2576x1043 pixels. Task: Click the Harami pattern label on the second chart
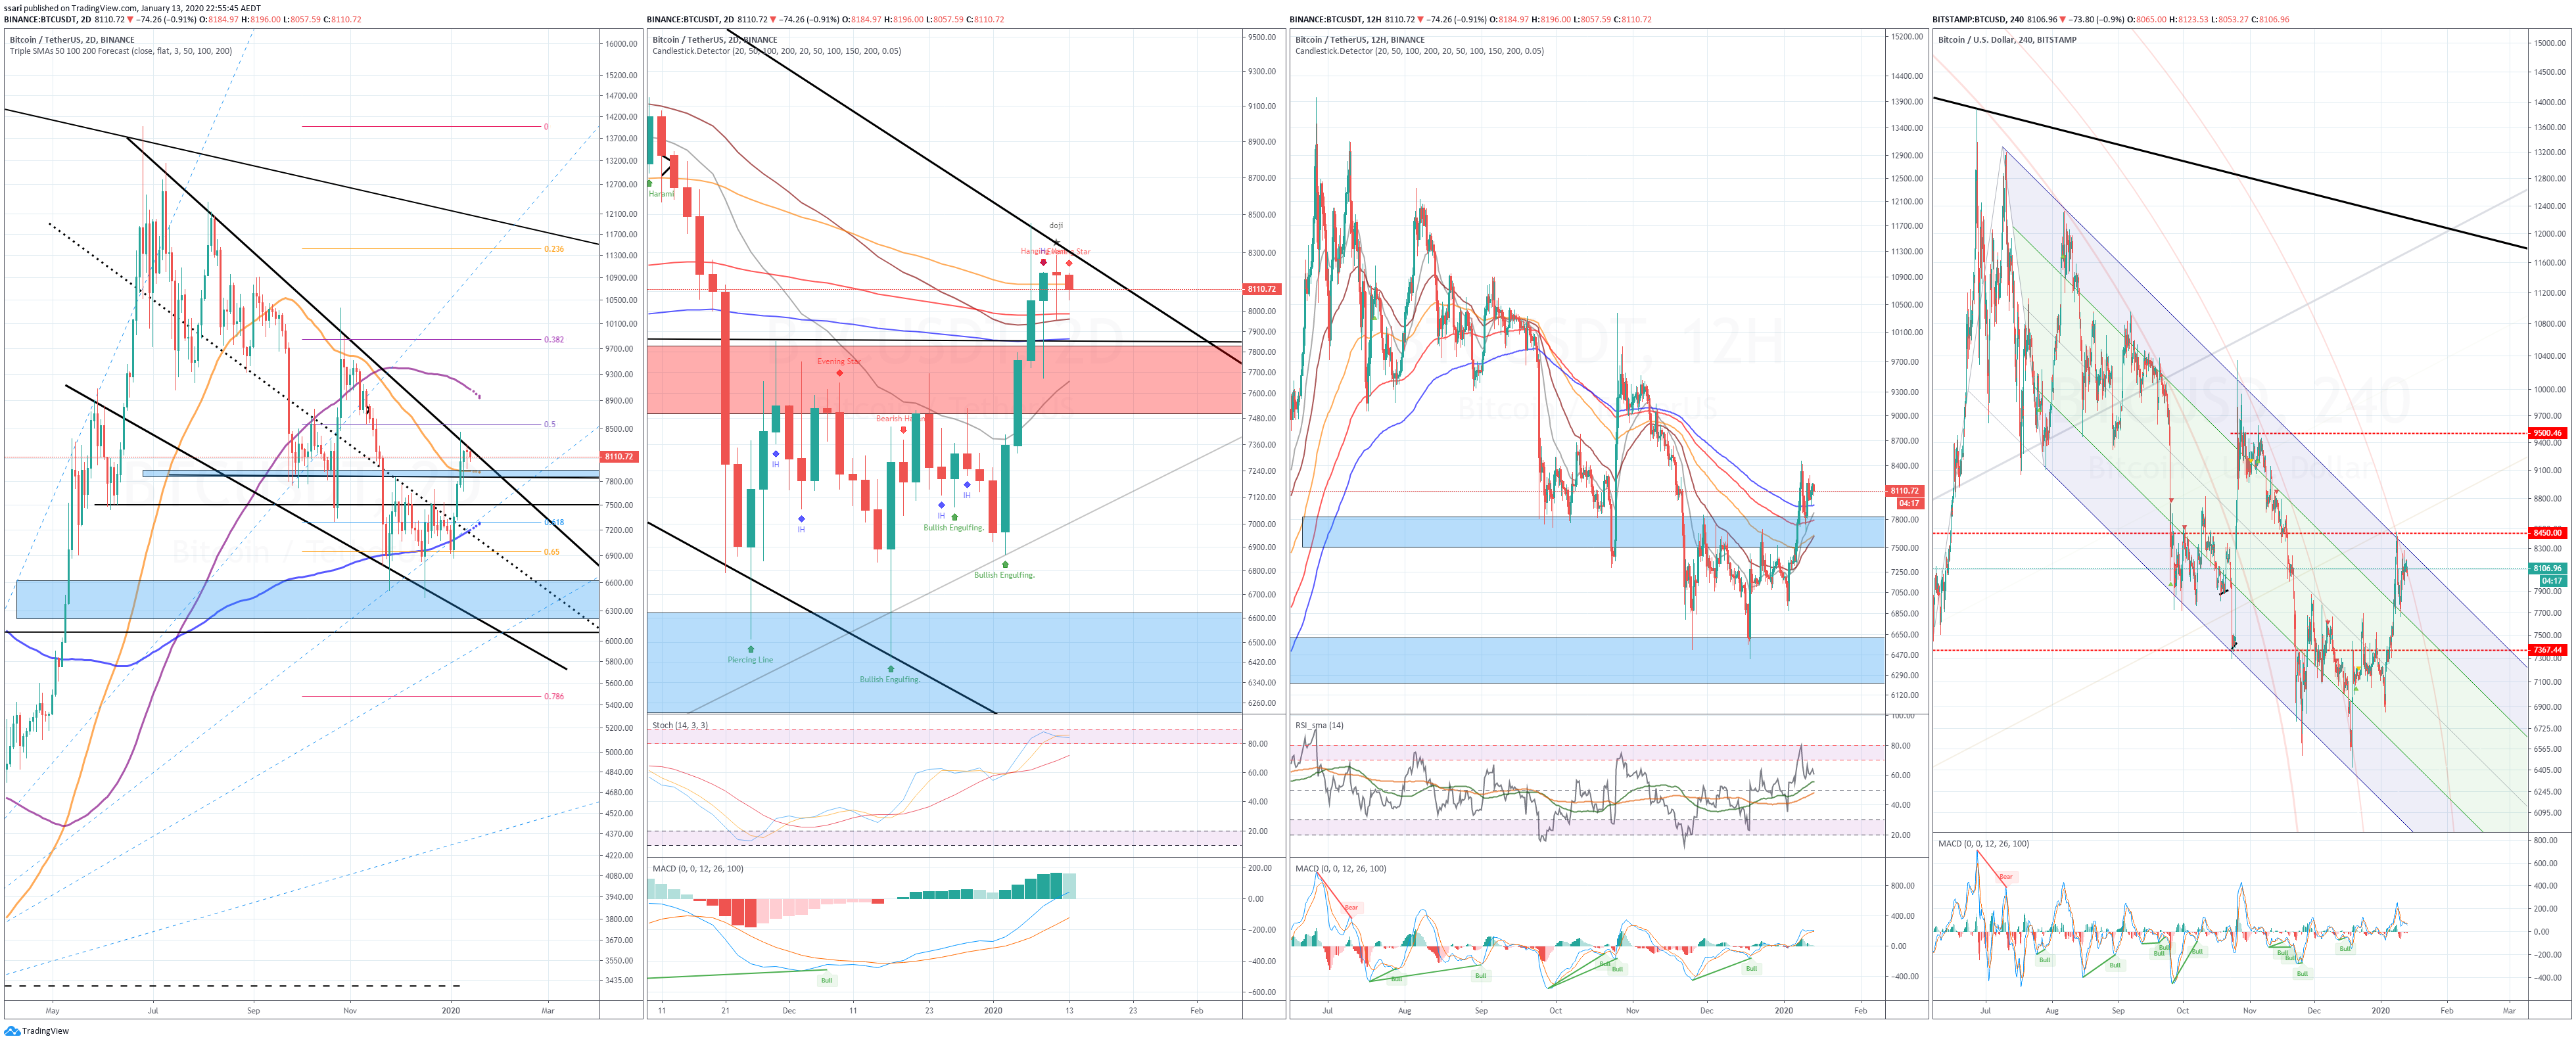point(661,194)
